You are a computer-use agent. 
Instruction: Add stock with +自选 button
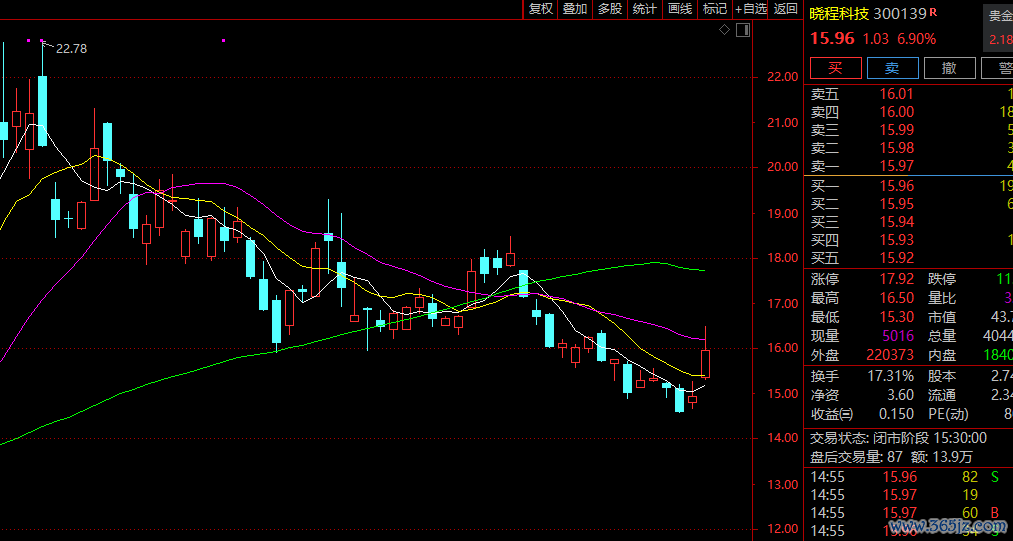click(751, 8)
